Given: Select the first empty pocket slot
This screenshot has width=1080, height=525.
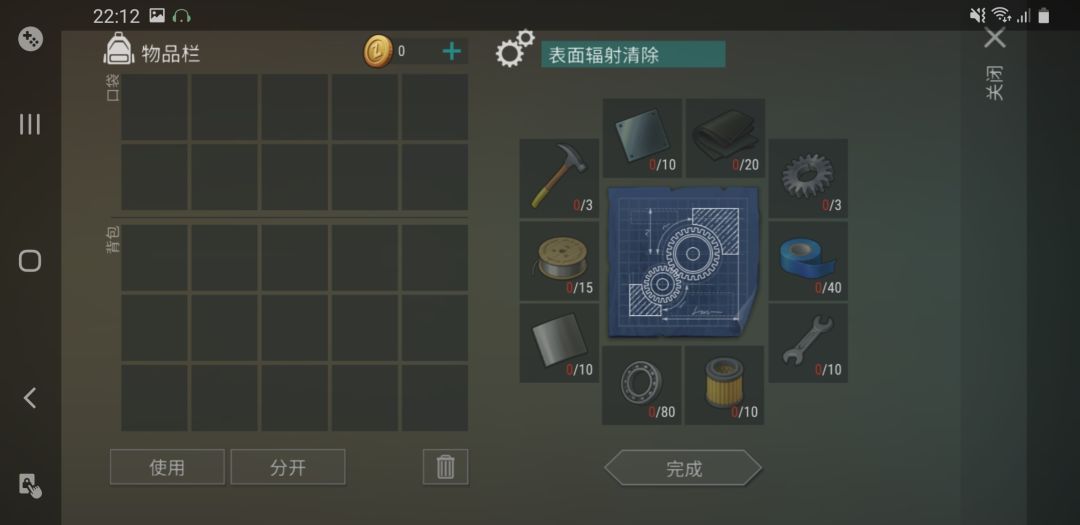Looking at the screenshot, I should 154,107.
